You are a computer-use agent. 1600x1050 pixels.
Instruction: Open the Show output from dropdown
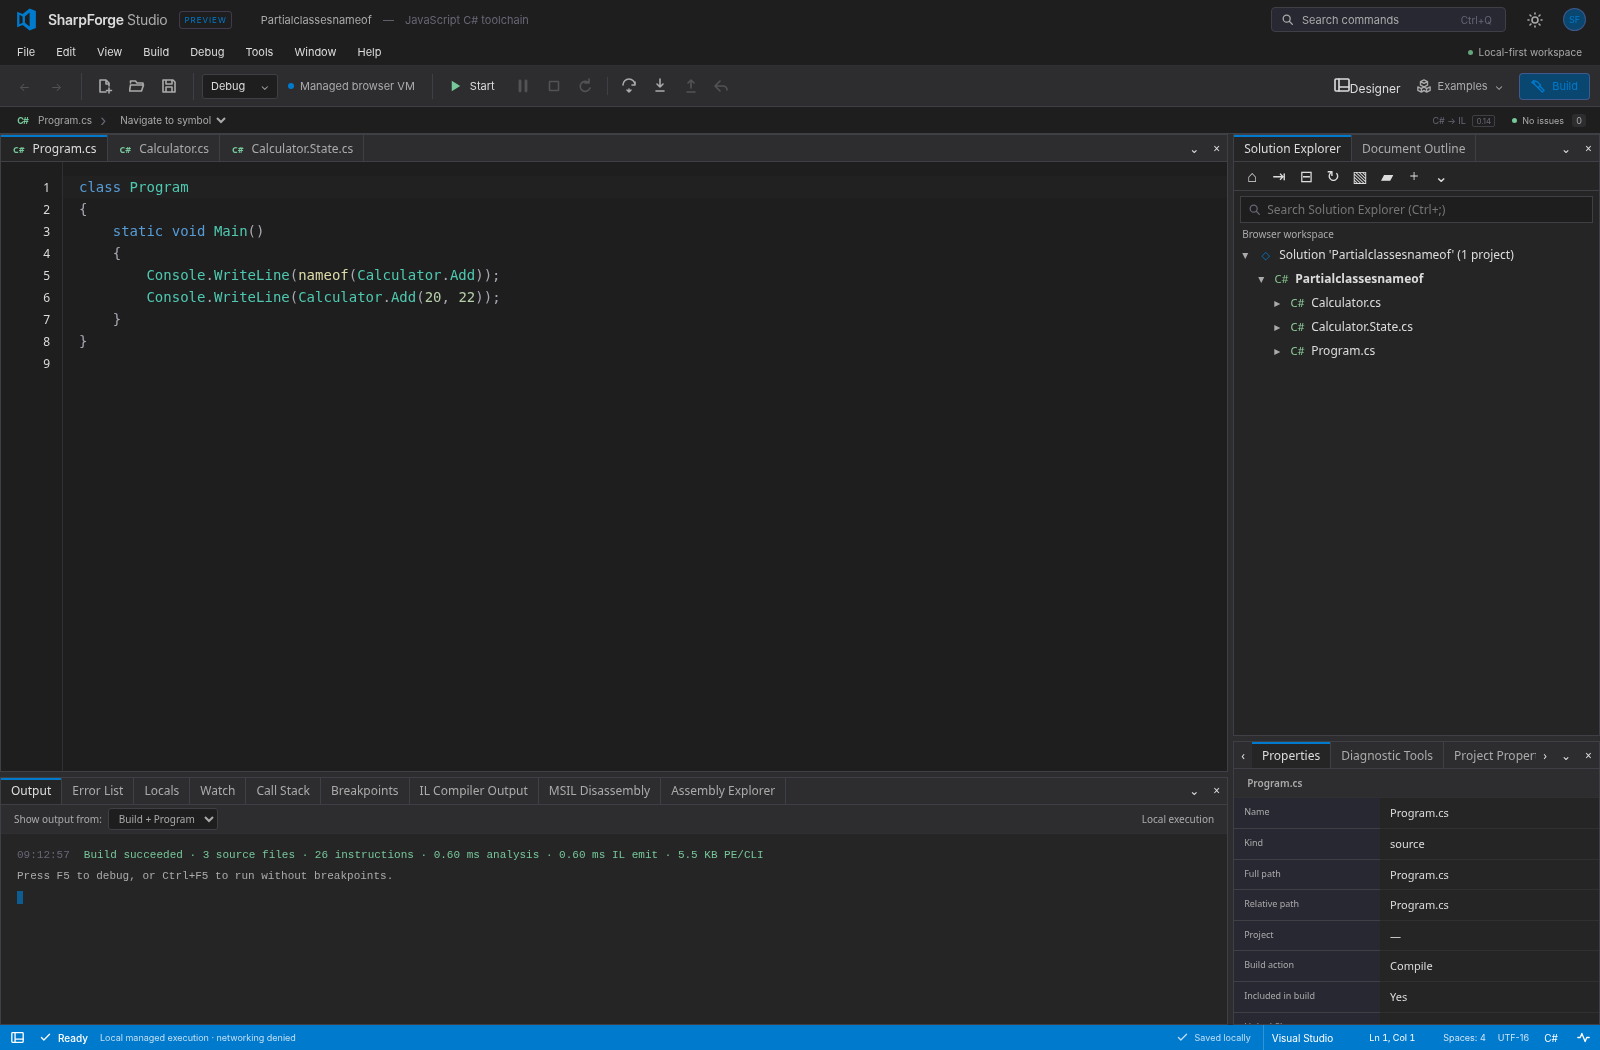point(163,819)
